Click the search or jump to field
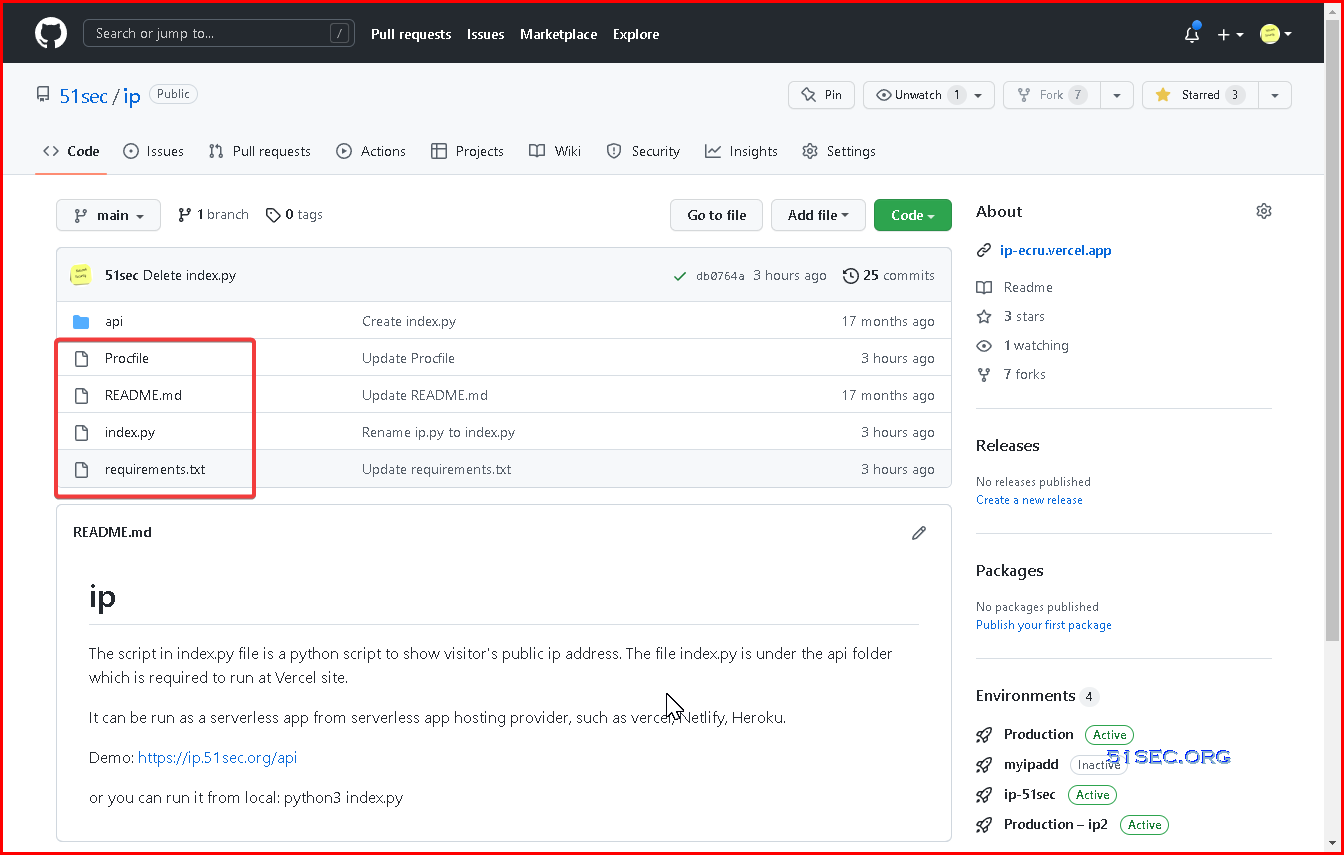 pyautogui.click(x=219, y=33)
